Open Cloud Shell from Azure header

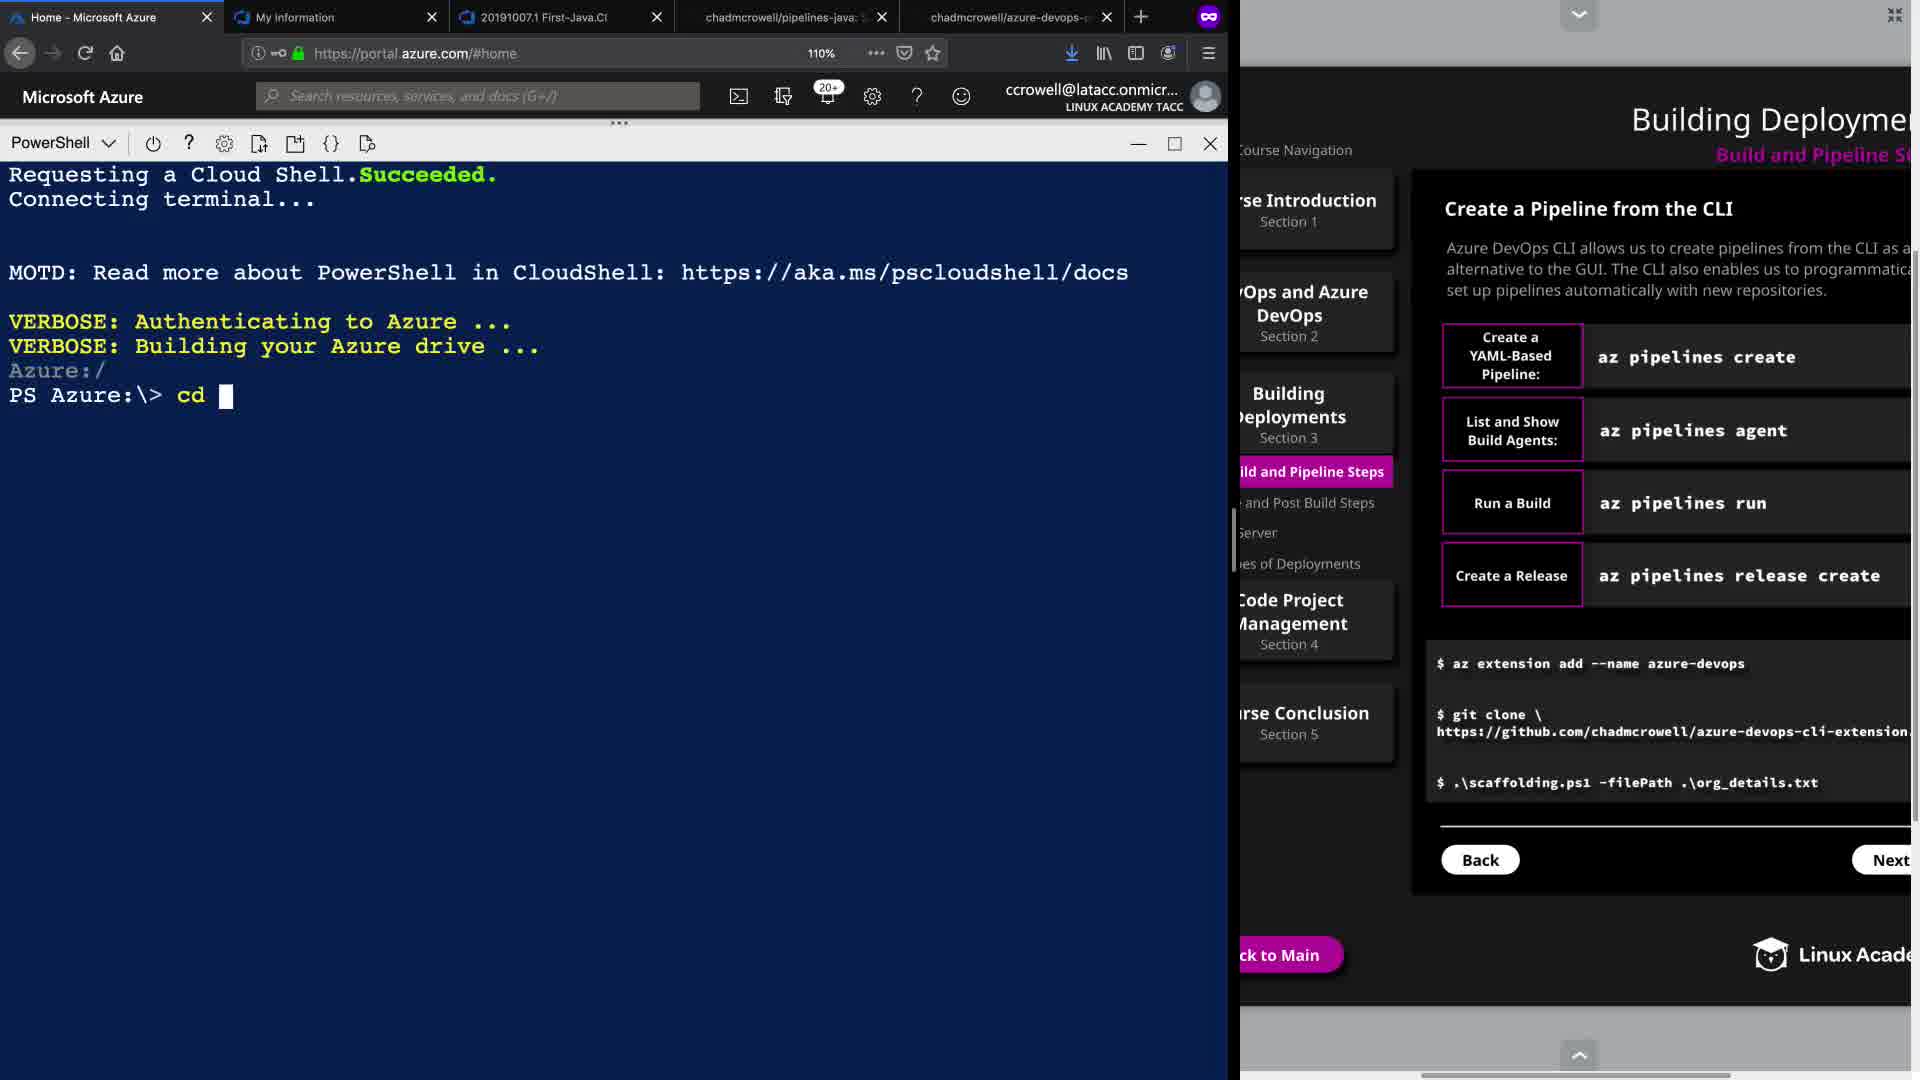coord(738,96)
